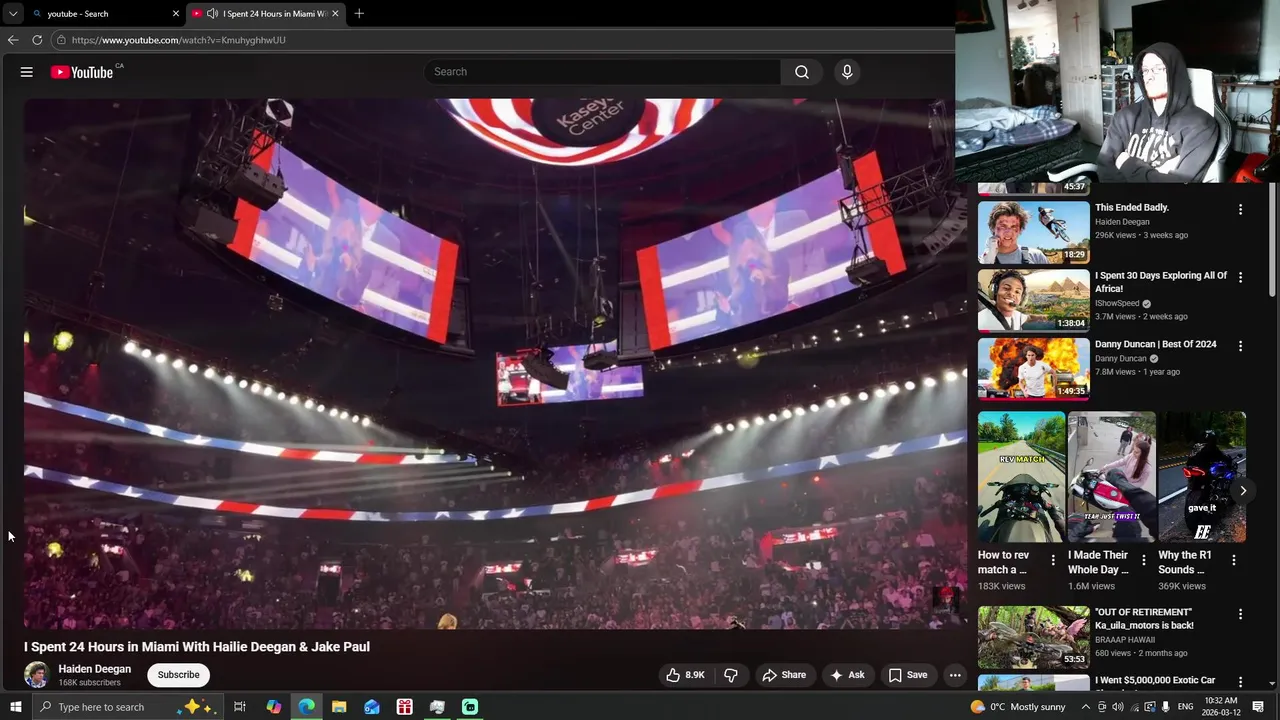The image size is (1280, 720).
Task: Open Outlook from the taskbar
Action: coord(372,707)
